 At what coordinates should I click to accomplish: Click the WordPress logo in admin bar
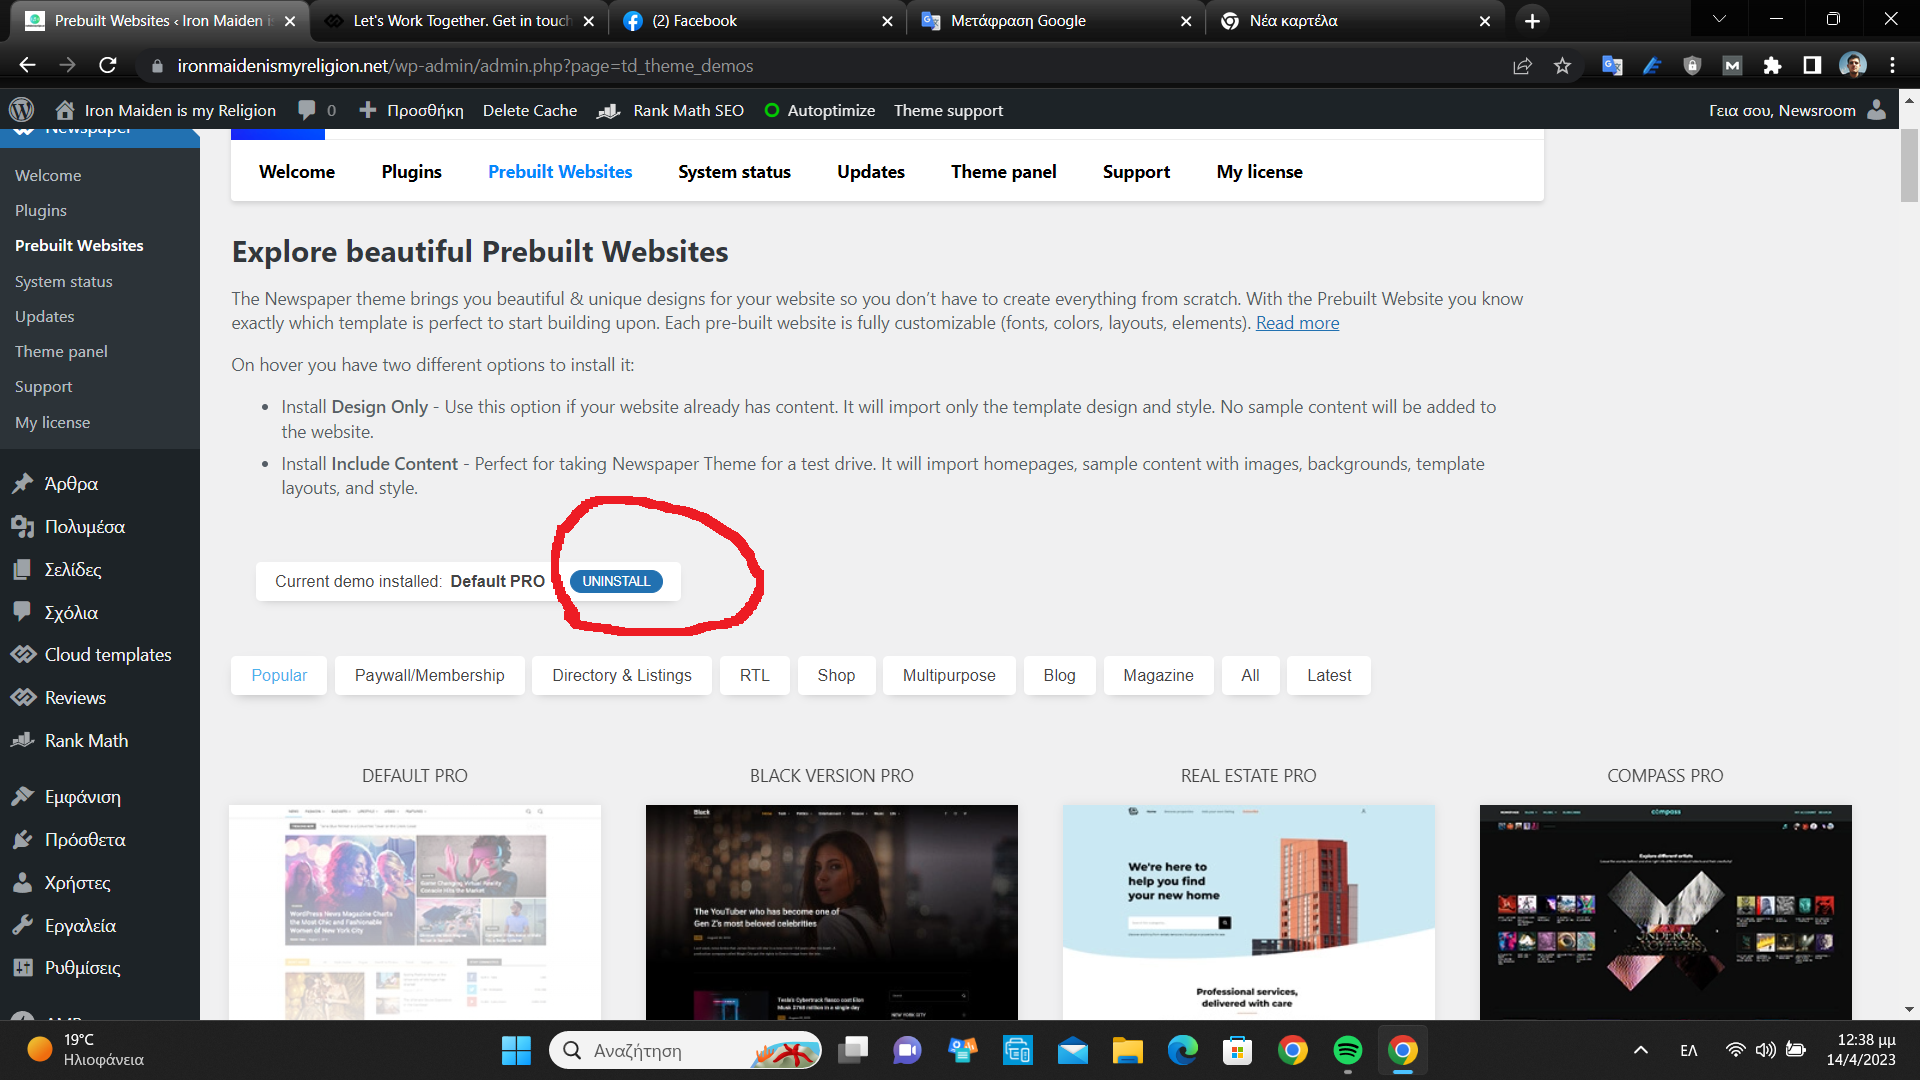point(21,110)
